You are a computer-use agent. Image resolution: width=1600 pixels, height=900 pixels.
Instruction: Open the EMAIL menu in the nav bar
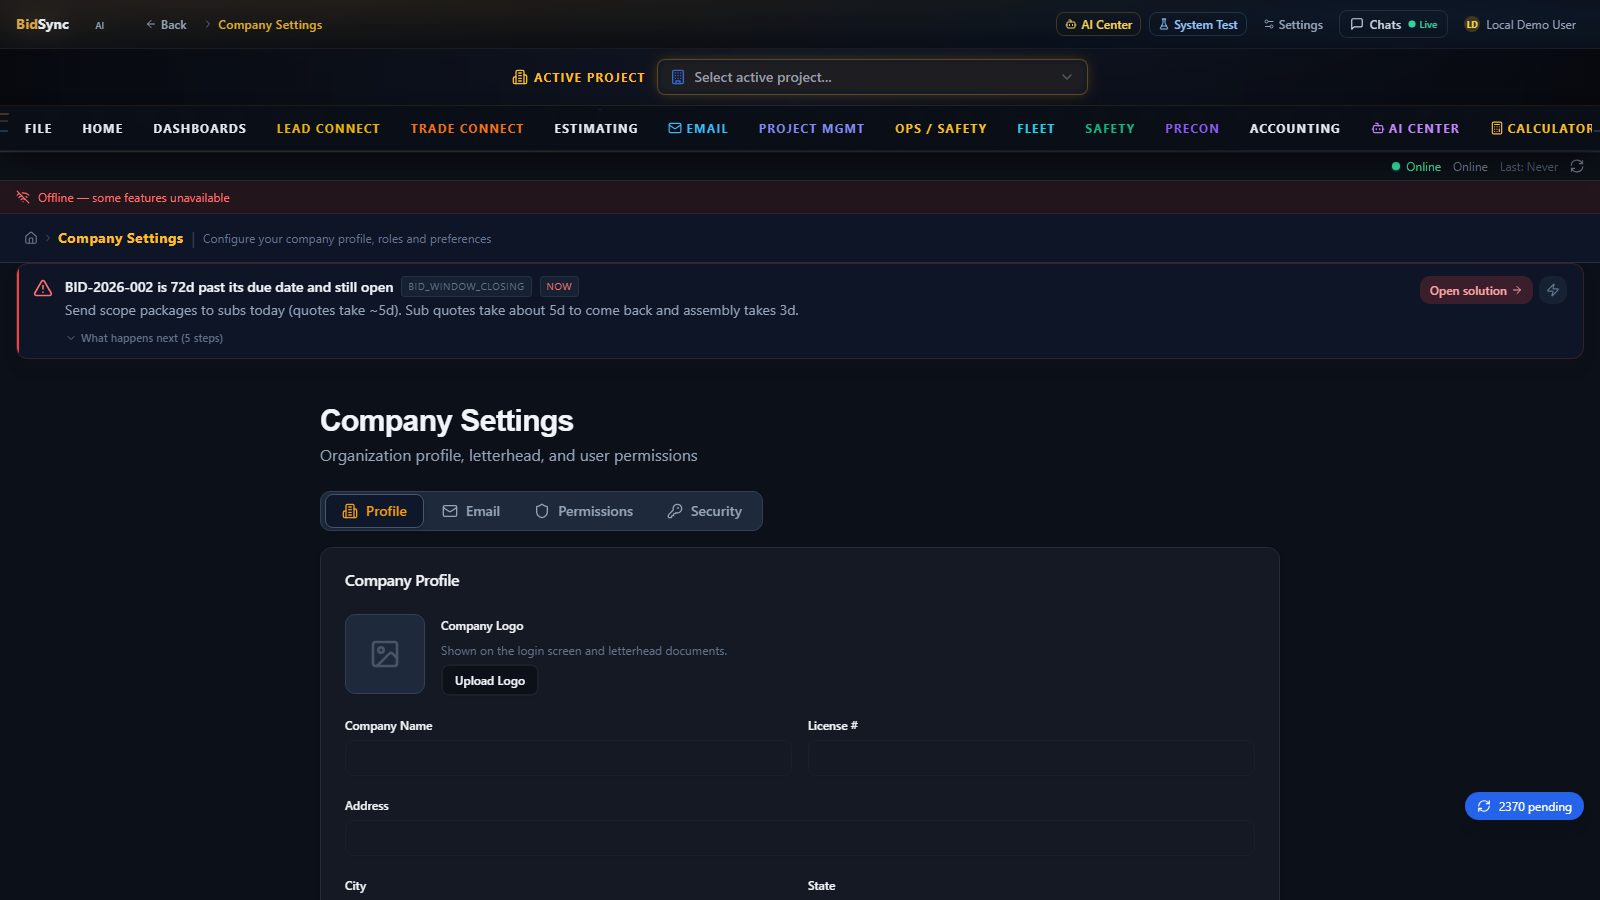[x=698, y=128]
